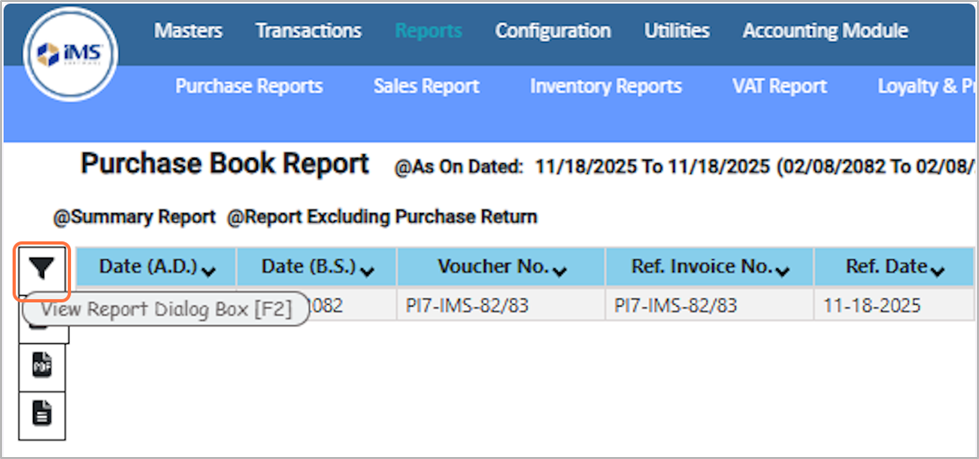Export the report using the PDF icon
The width and height of the screenshot is (979, 459).
(x=42, y=366)
